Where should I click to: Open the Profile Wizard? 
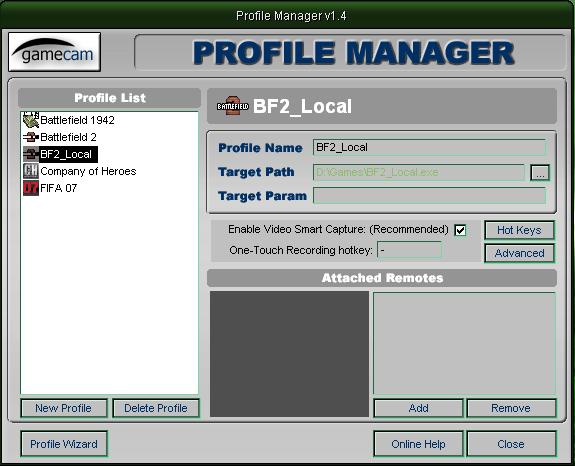(x=63, y=444)
